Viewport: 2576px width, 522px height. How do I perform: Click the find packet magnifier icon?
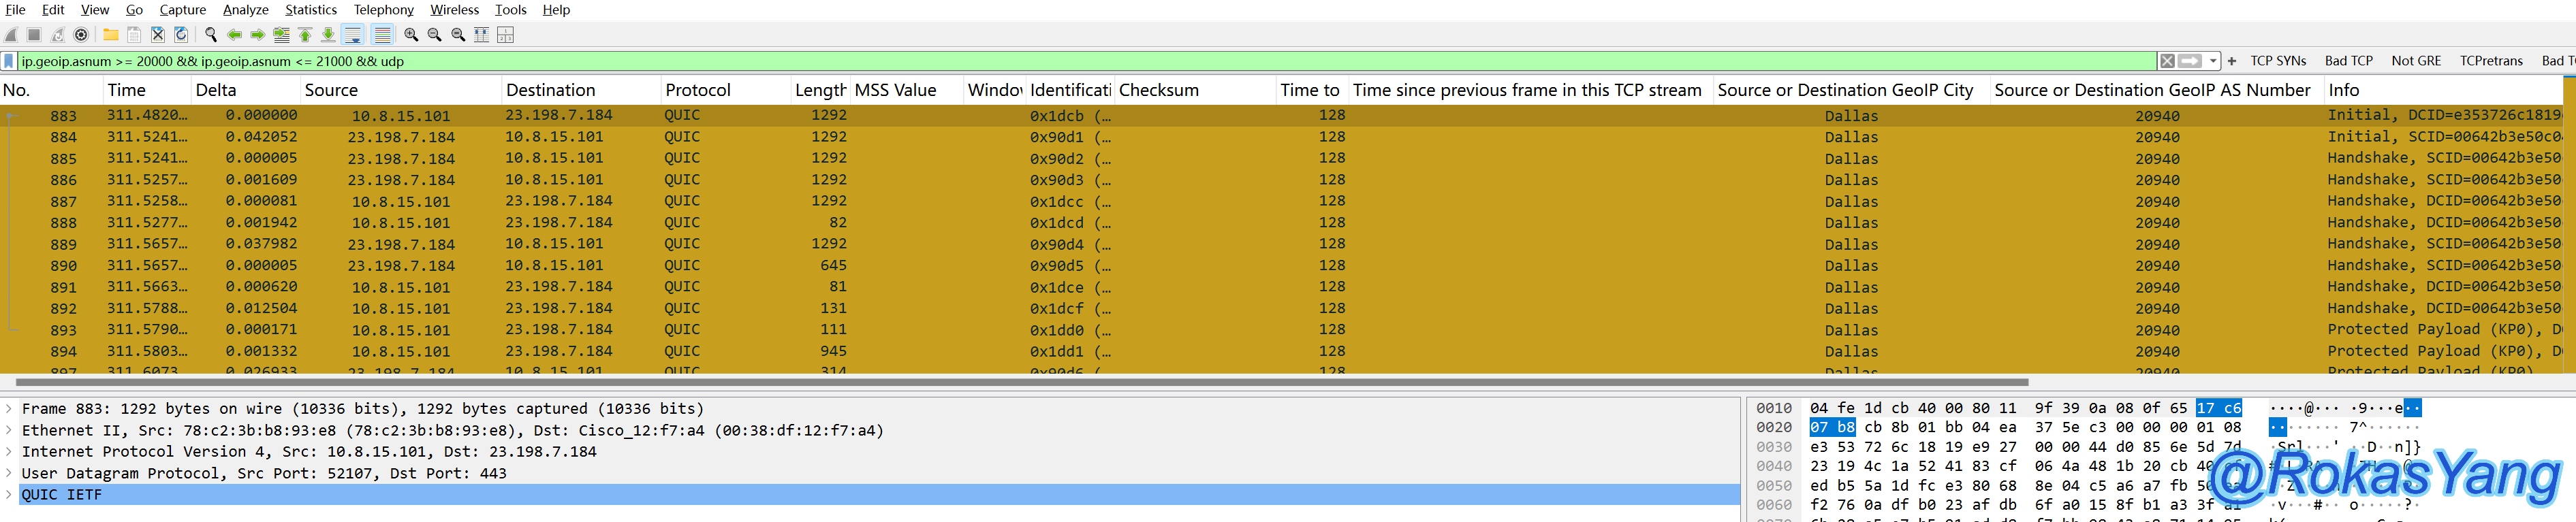[x=211, y=35]
